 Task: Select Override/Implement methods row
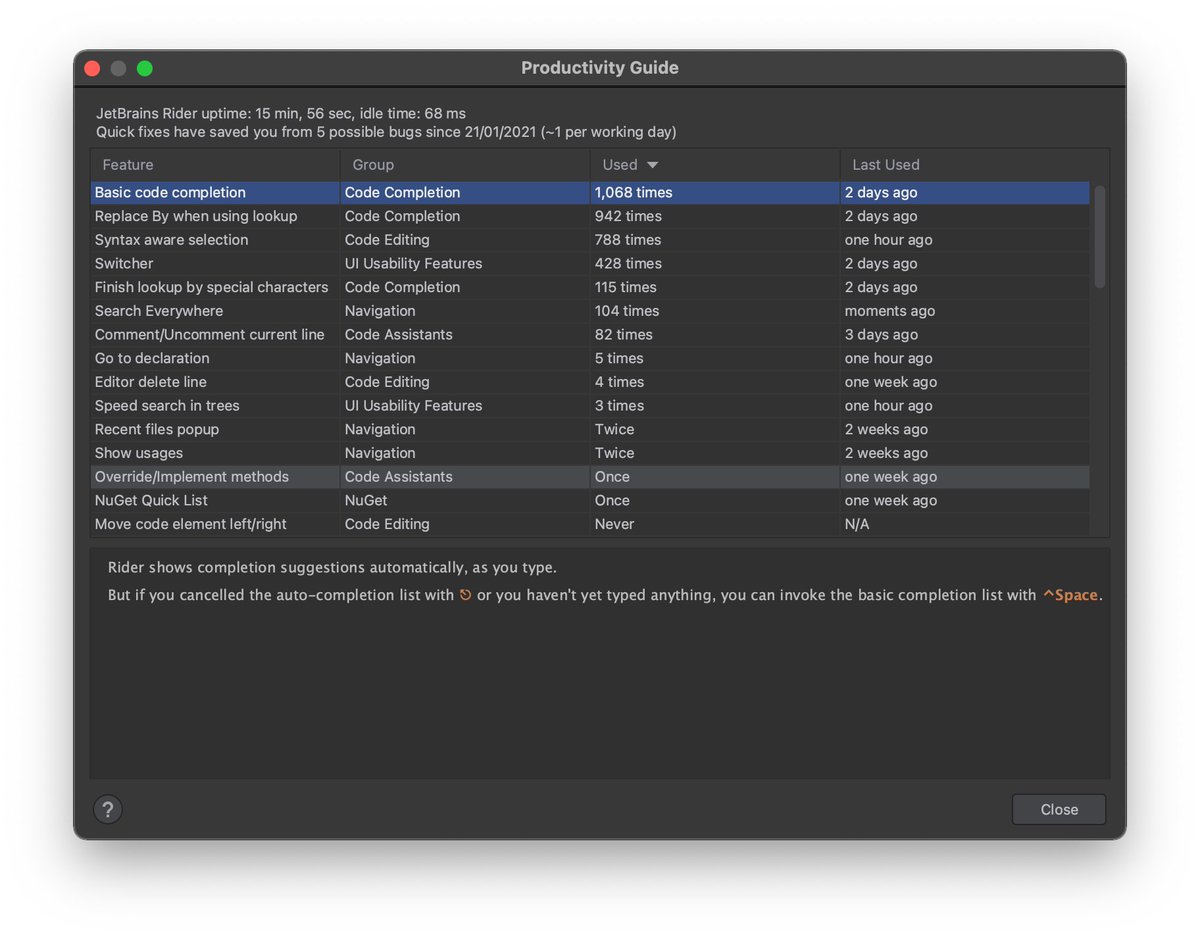pyautogui.click(x=590, y=477)
